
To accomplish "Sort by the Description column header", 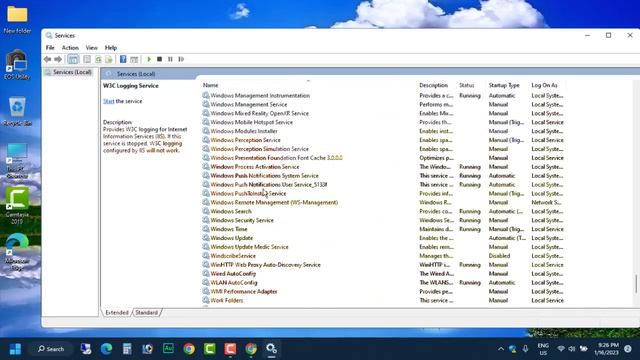I will point(433,85).
